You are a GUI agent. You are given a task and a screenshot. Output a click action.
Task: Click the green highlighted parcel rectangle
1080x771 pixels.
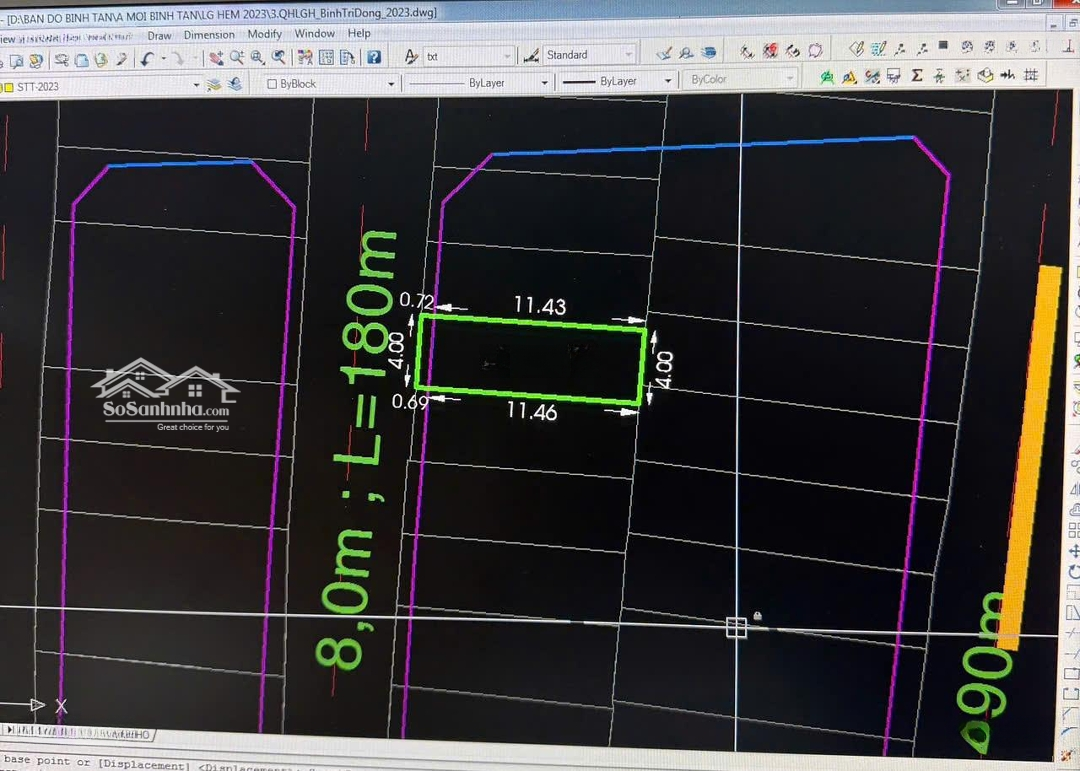click(530, 360)
